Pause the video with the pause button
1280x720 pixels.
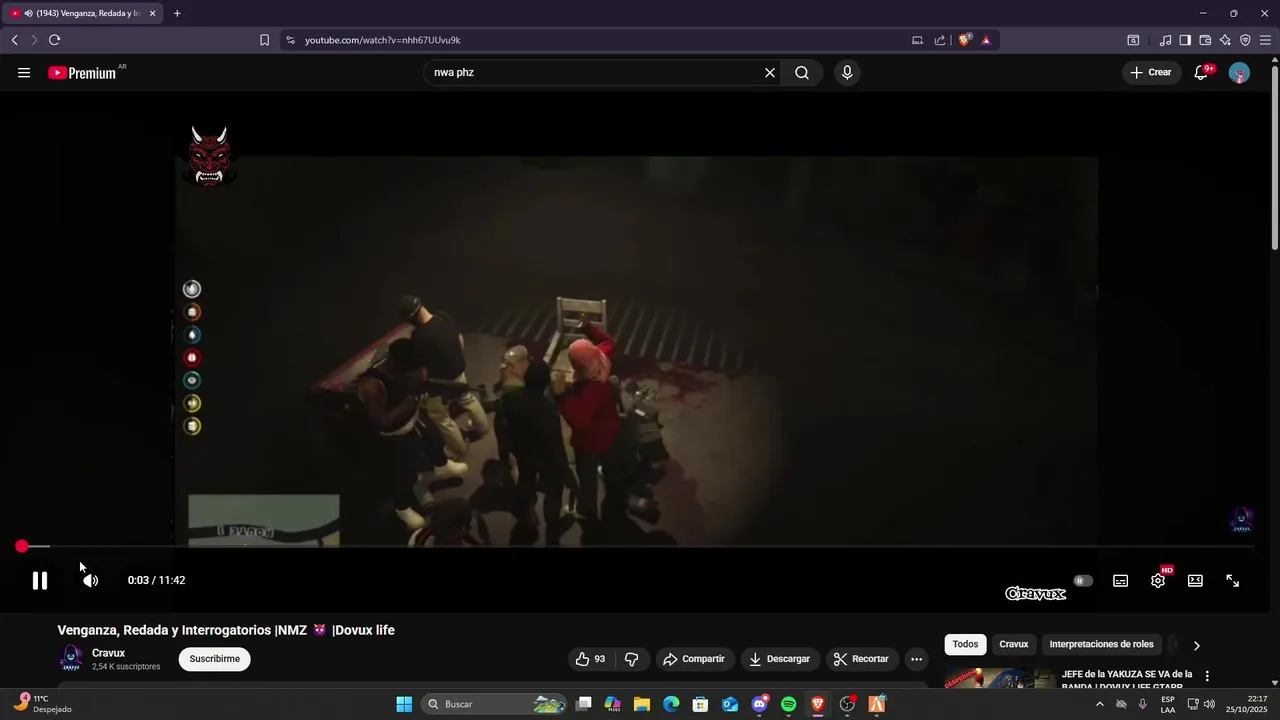[x=40, y=580]
